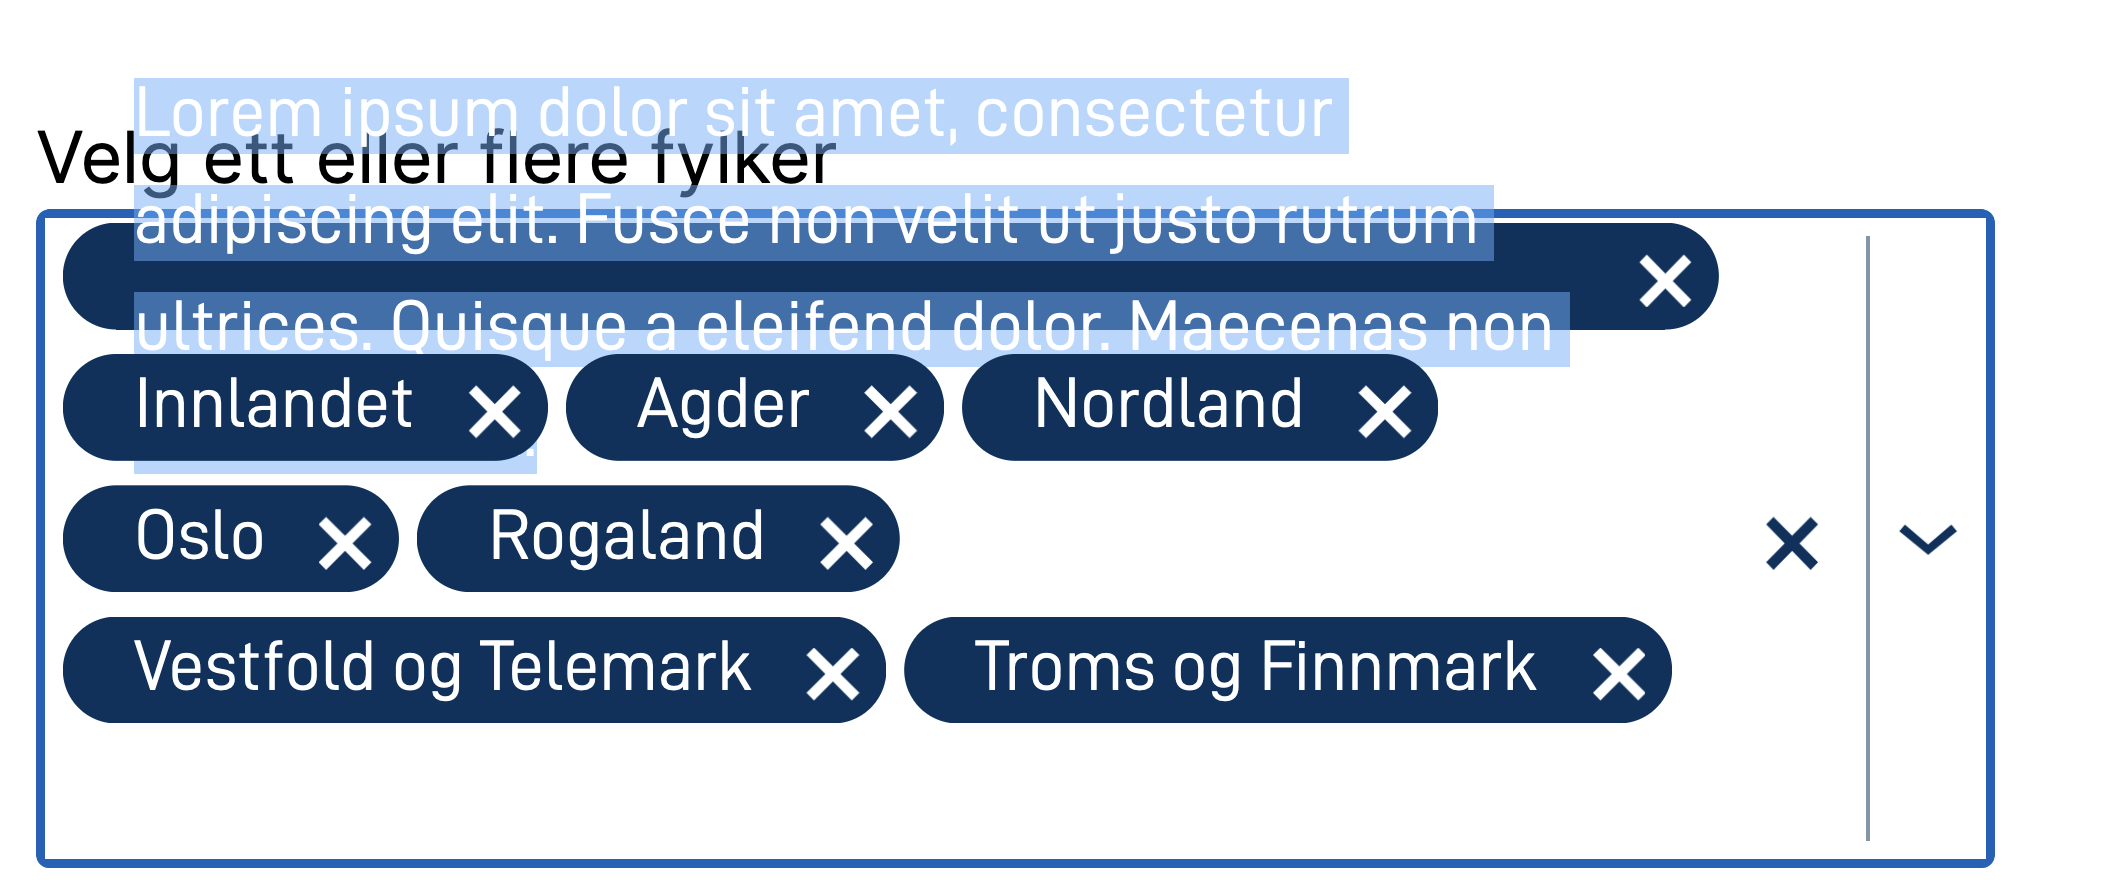
Task: Remove the Nordland tag via its X icon
Action: pyautogui.click(x=1388, y=407)
